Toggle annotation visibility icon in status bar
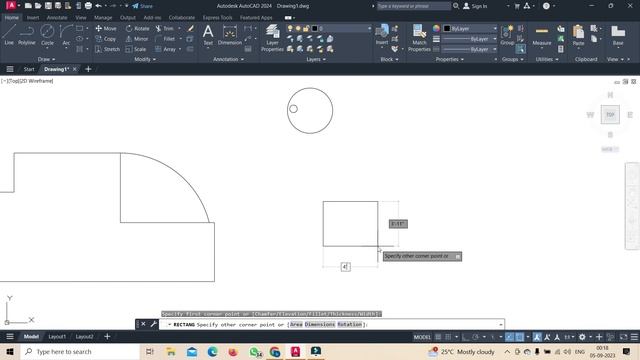 pyautogui.click(x=537, y=337)
